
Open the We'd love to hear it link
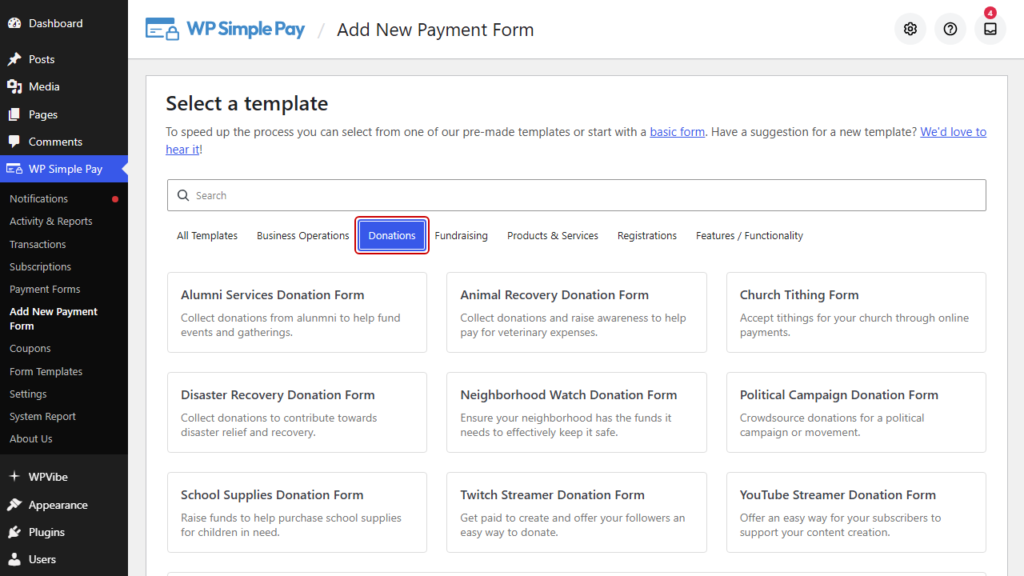953,132
